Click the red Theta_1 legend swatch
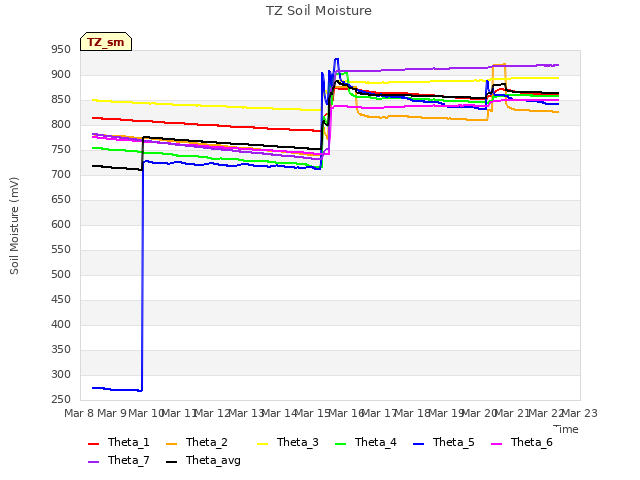Screen dimensions: 640x480 (x=93, y=444)
